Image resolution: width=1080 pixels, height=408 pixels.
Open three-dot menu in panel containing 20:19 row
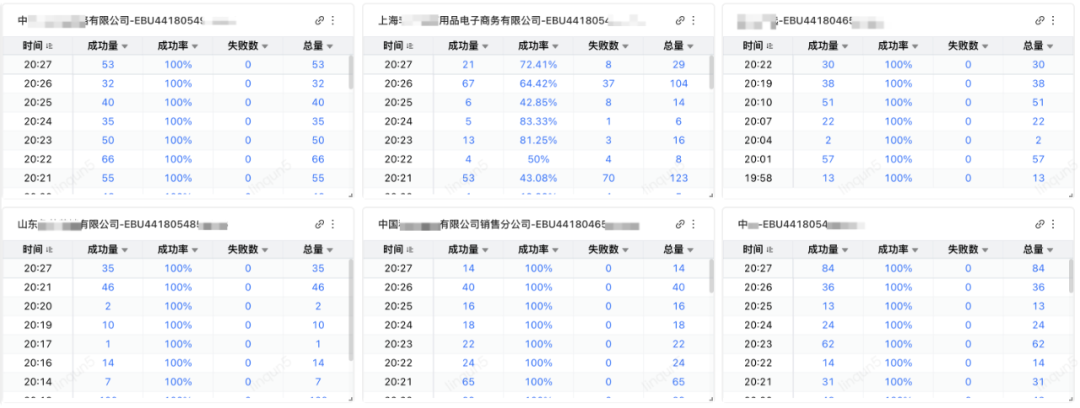pos(1053,21)
